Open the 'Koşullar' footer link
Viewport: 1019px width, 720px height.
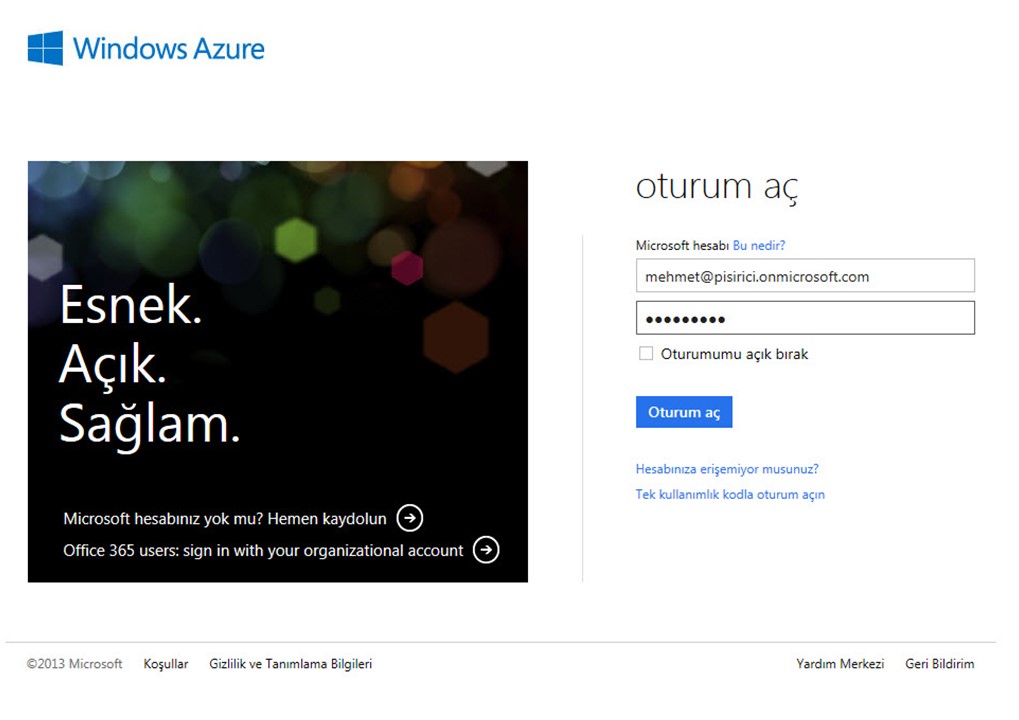[166, 664]
